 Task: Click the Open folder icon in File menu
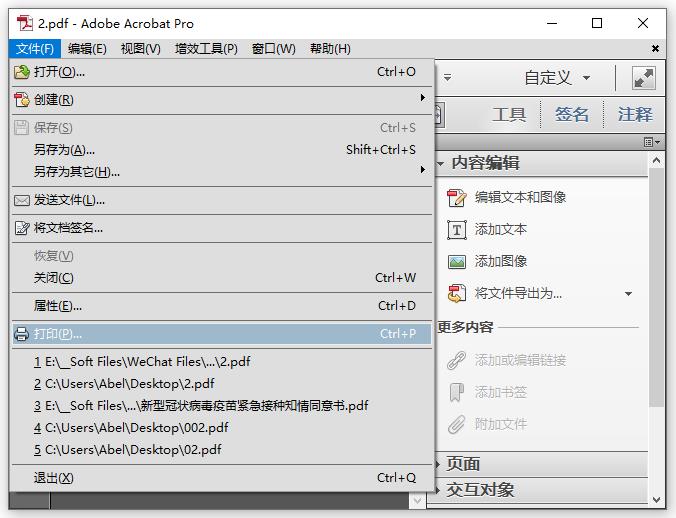pos(22,72)
